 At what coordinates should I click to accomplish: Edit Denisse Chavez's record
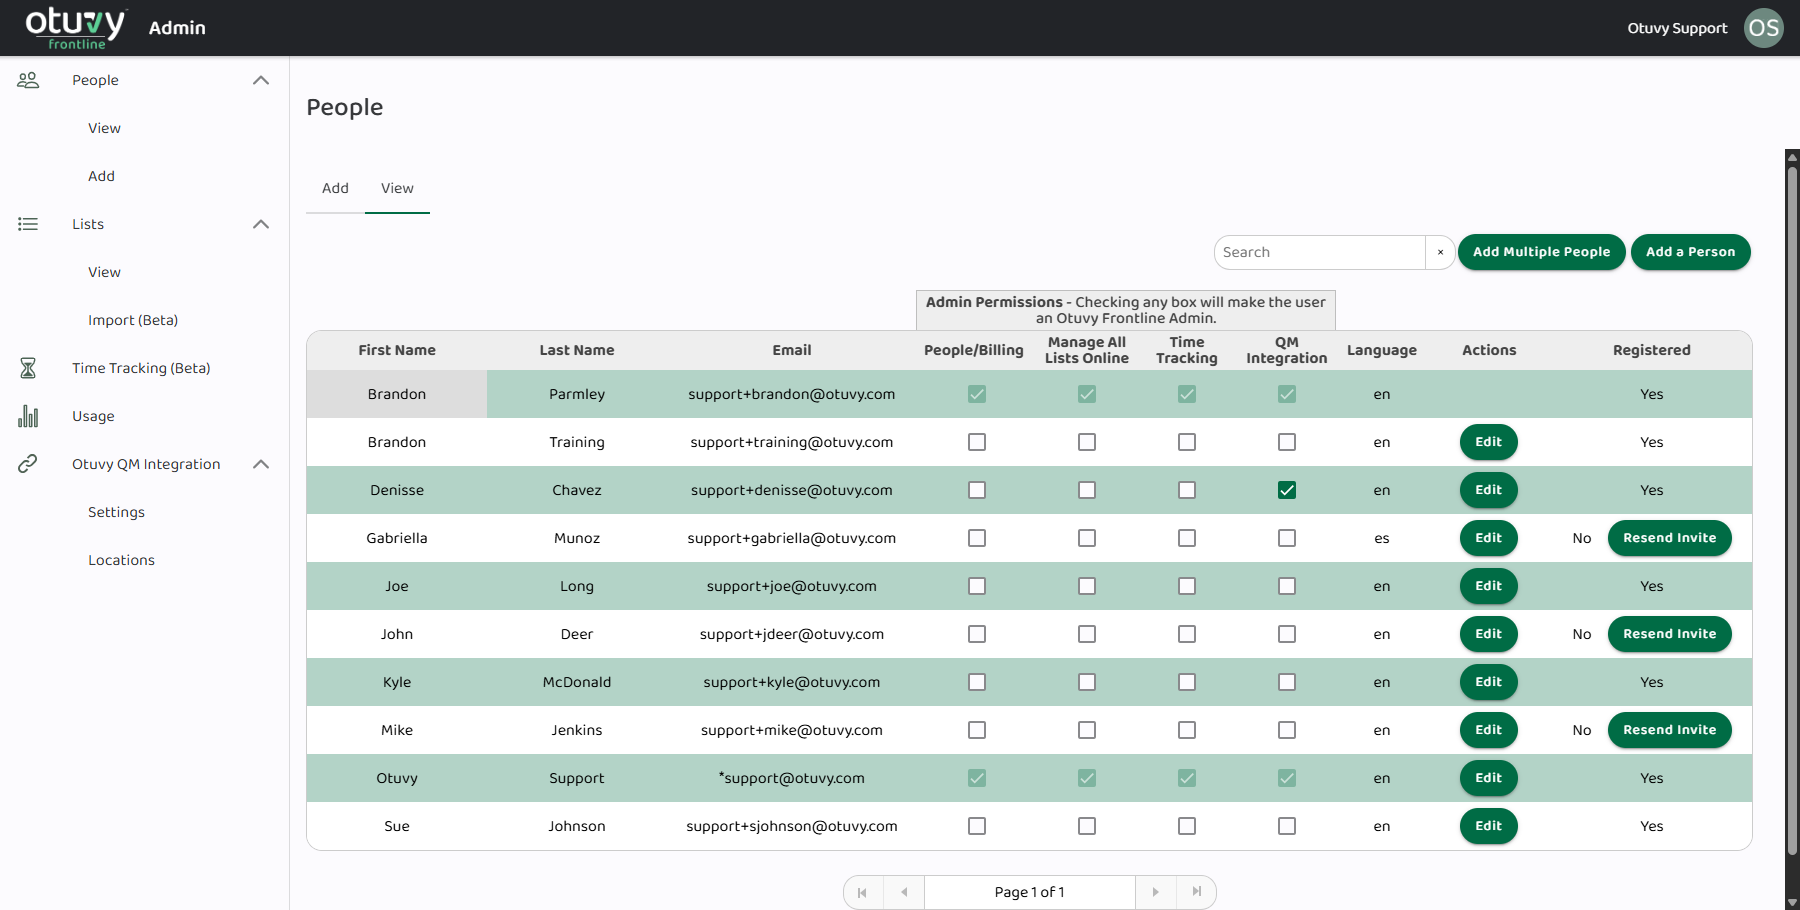pyautogui.click(x=1488, y=490)
